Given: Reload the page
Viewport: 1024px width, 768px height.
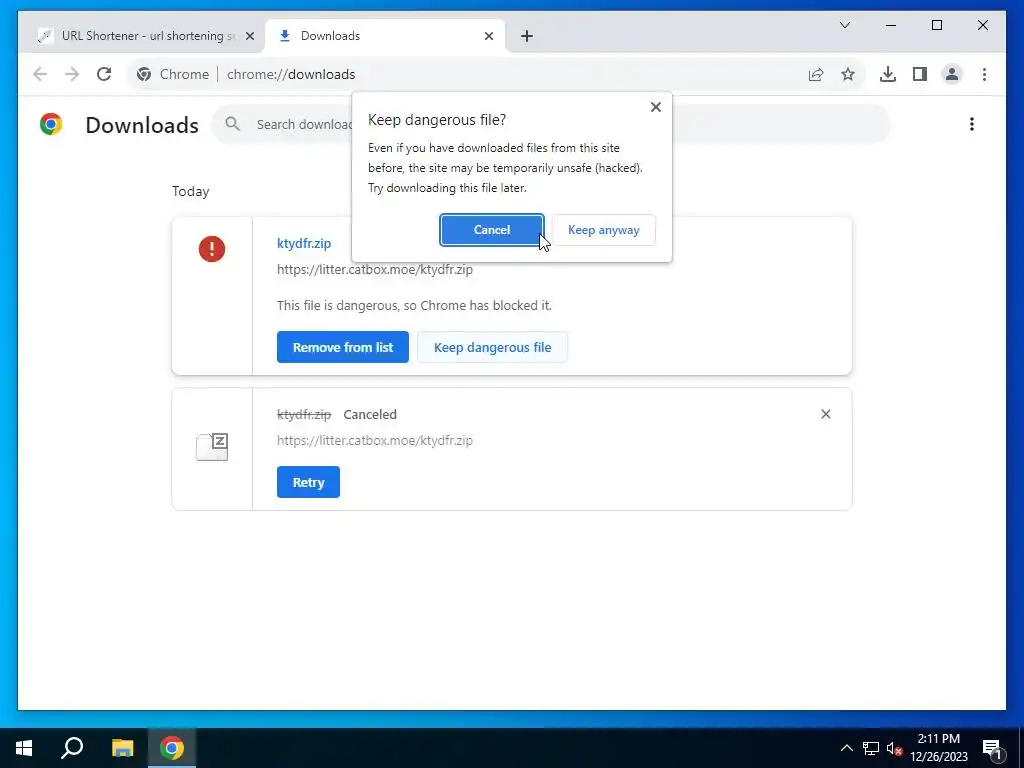Looking at the screenshot, I should click(104, 74).
